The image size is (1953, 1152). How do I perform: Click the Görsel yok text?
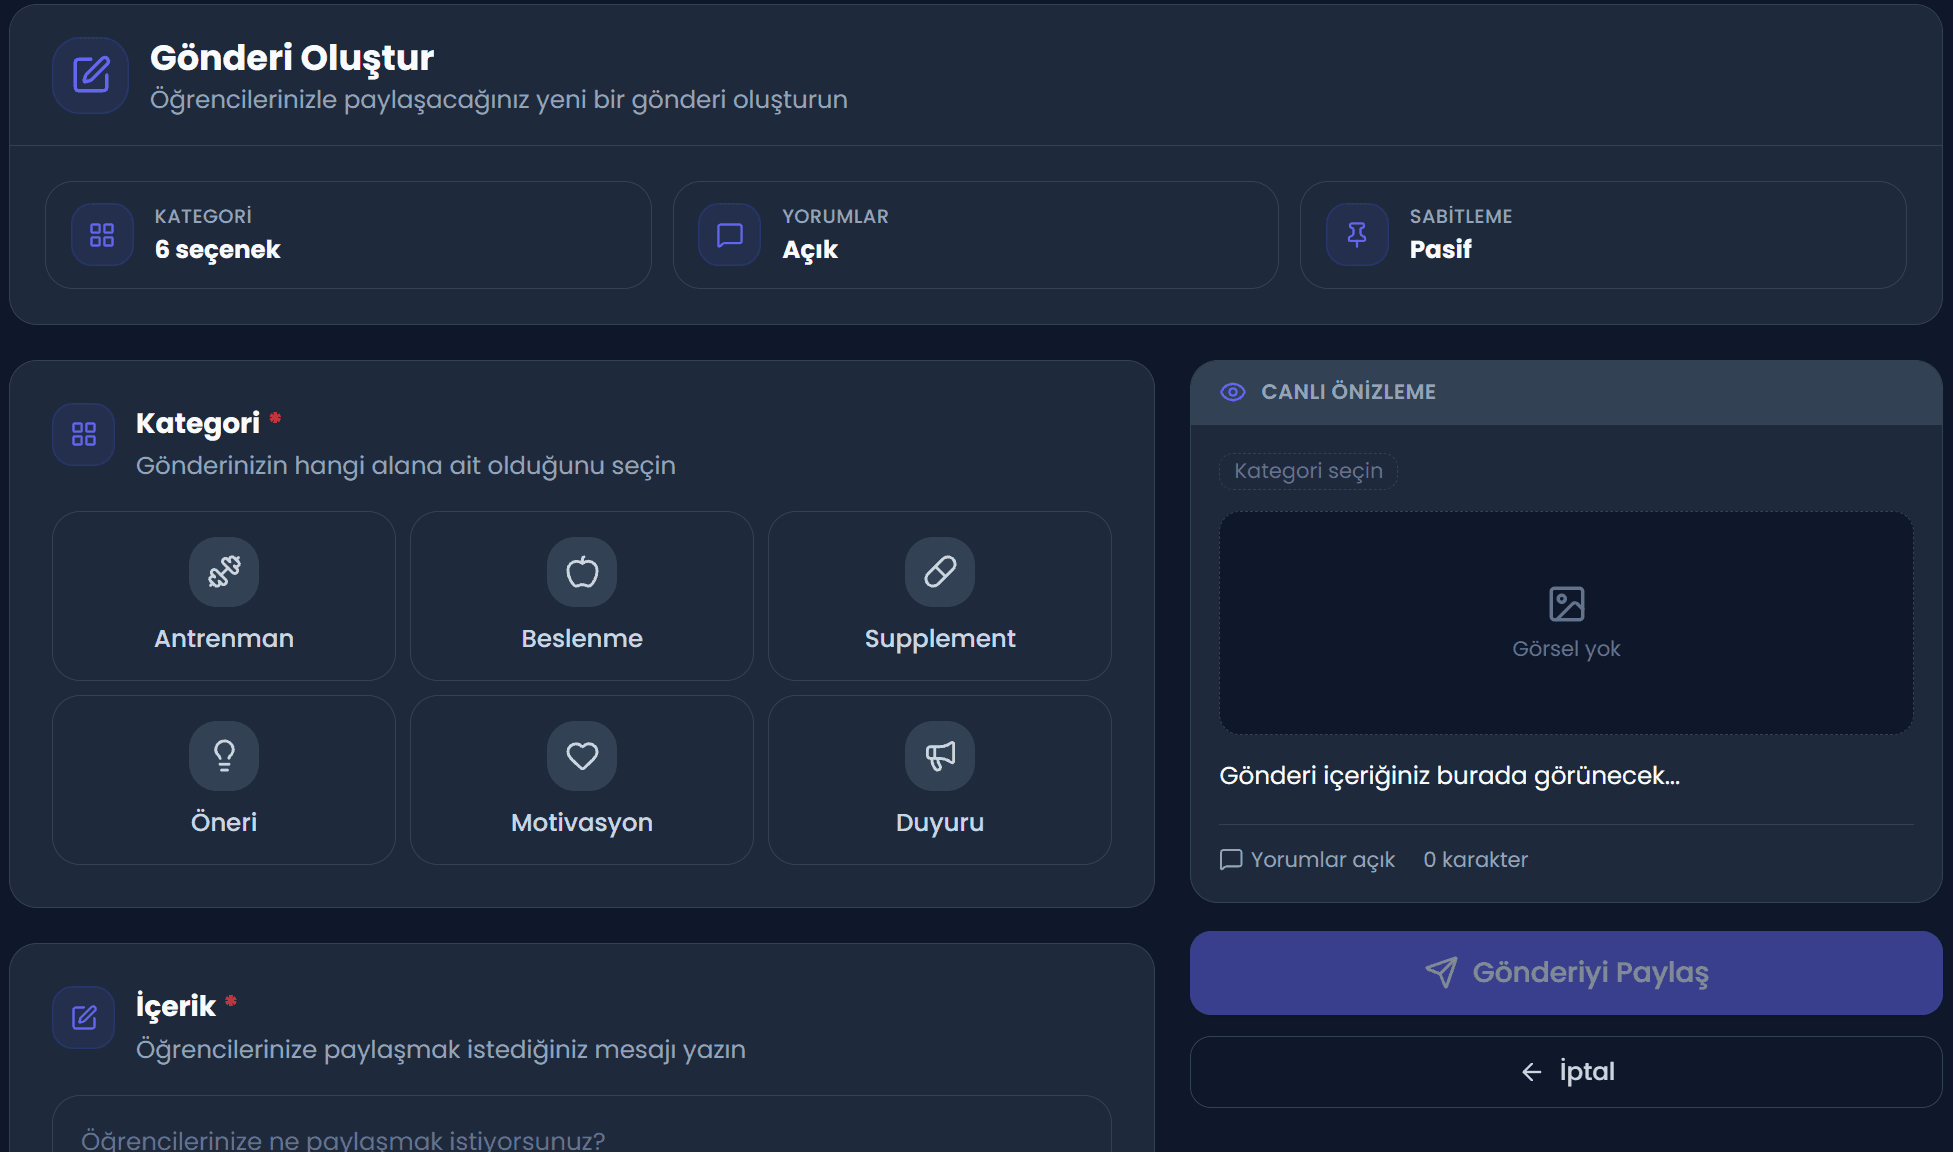pos(1566,649)
